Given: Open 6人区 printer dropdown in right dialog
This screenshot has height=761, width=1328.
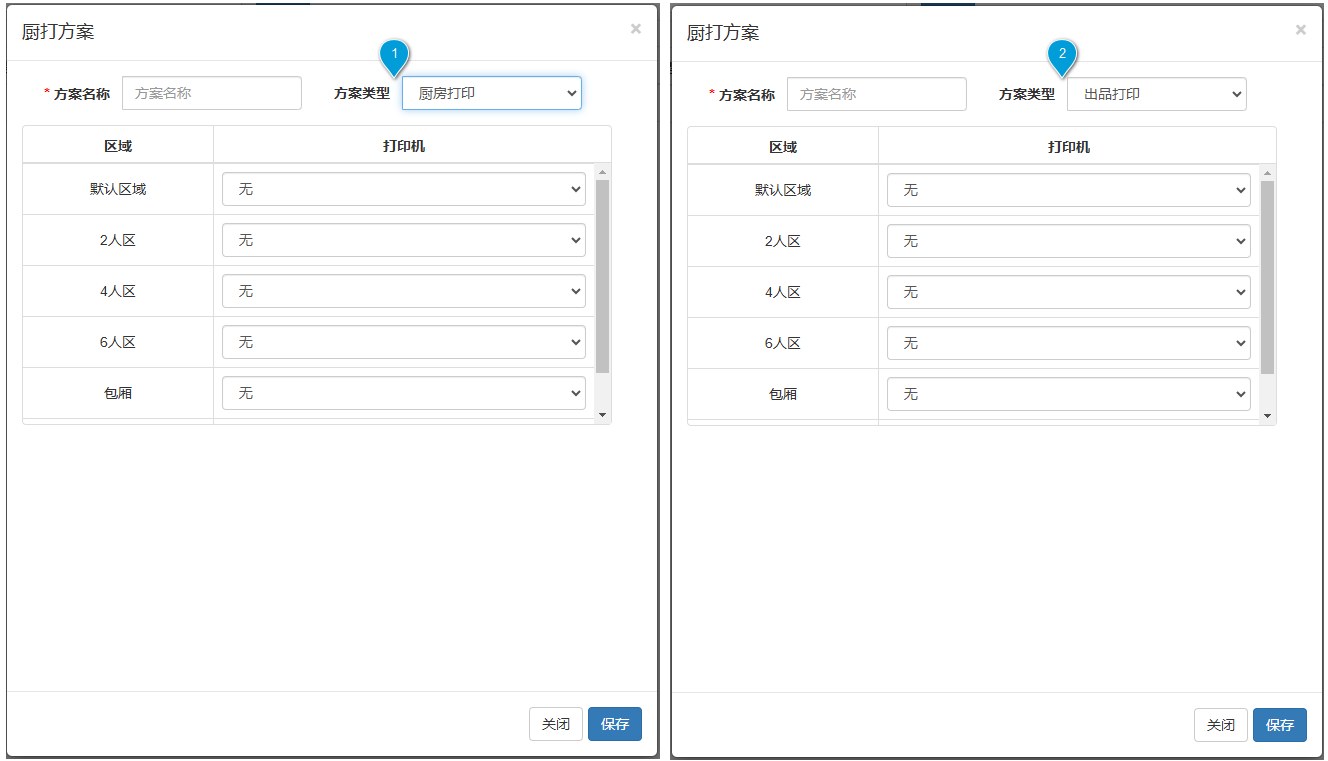Looking at the screenshot, I should pos(1069,343).
